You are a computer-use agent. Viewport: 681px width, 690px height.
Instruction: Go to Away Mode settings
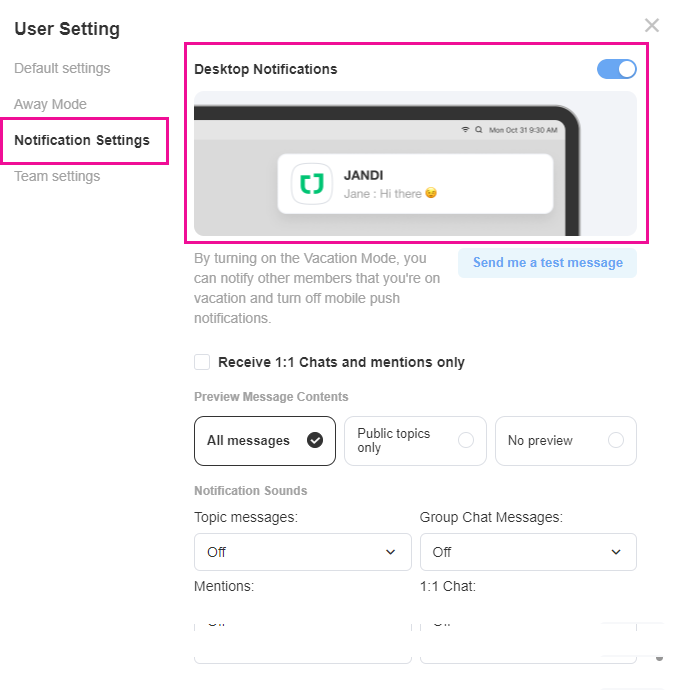click(x=50, y=104)
